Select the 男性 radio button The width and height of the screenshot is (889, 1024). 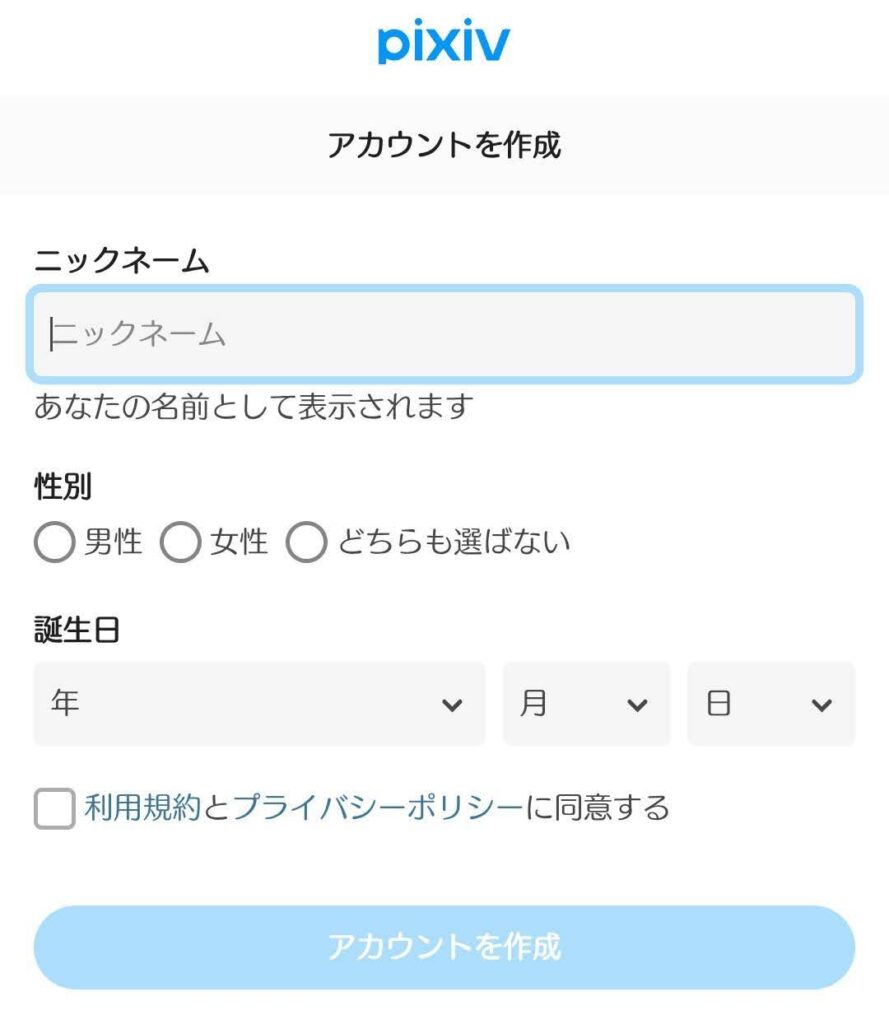click(55, 542)
